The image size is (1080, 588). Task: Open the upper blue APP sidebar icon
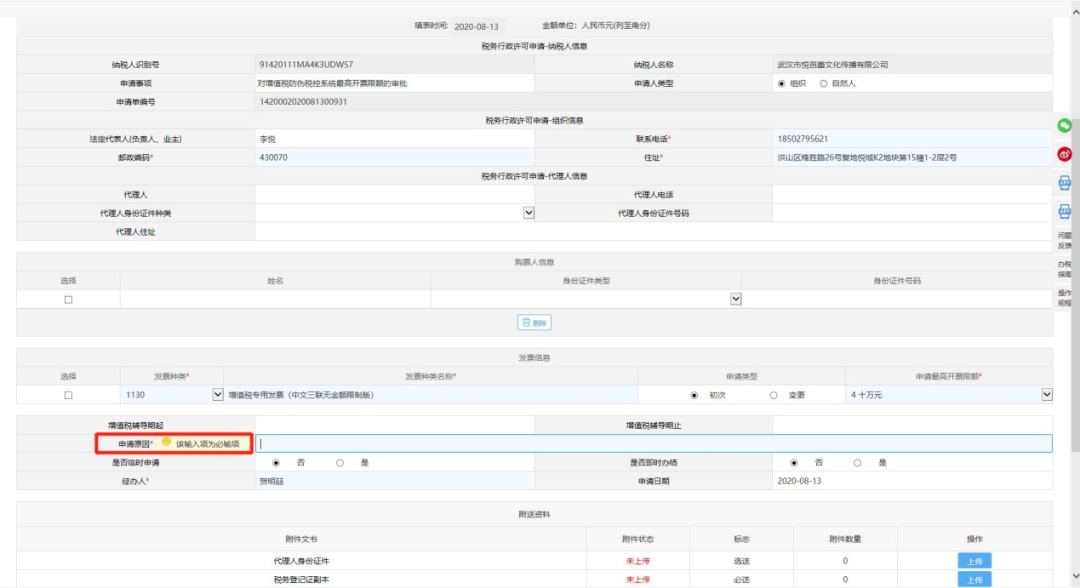coord(1064,183)
